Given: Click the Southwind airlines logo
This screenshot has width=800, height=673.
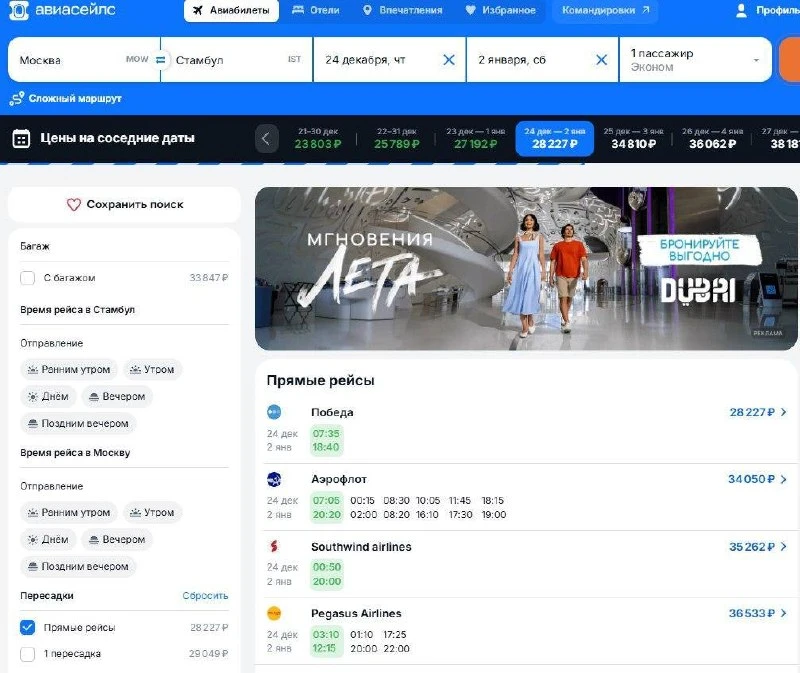Looking at the screenshot, I should pos(274,546).
